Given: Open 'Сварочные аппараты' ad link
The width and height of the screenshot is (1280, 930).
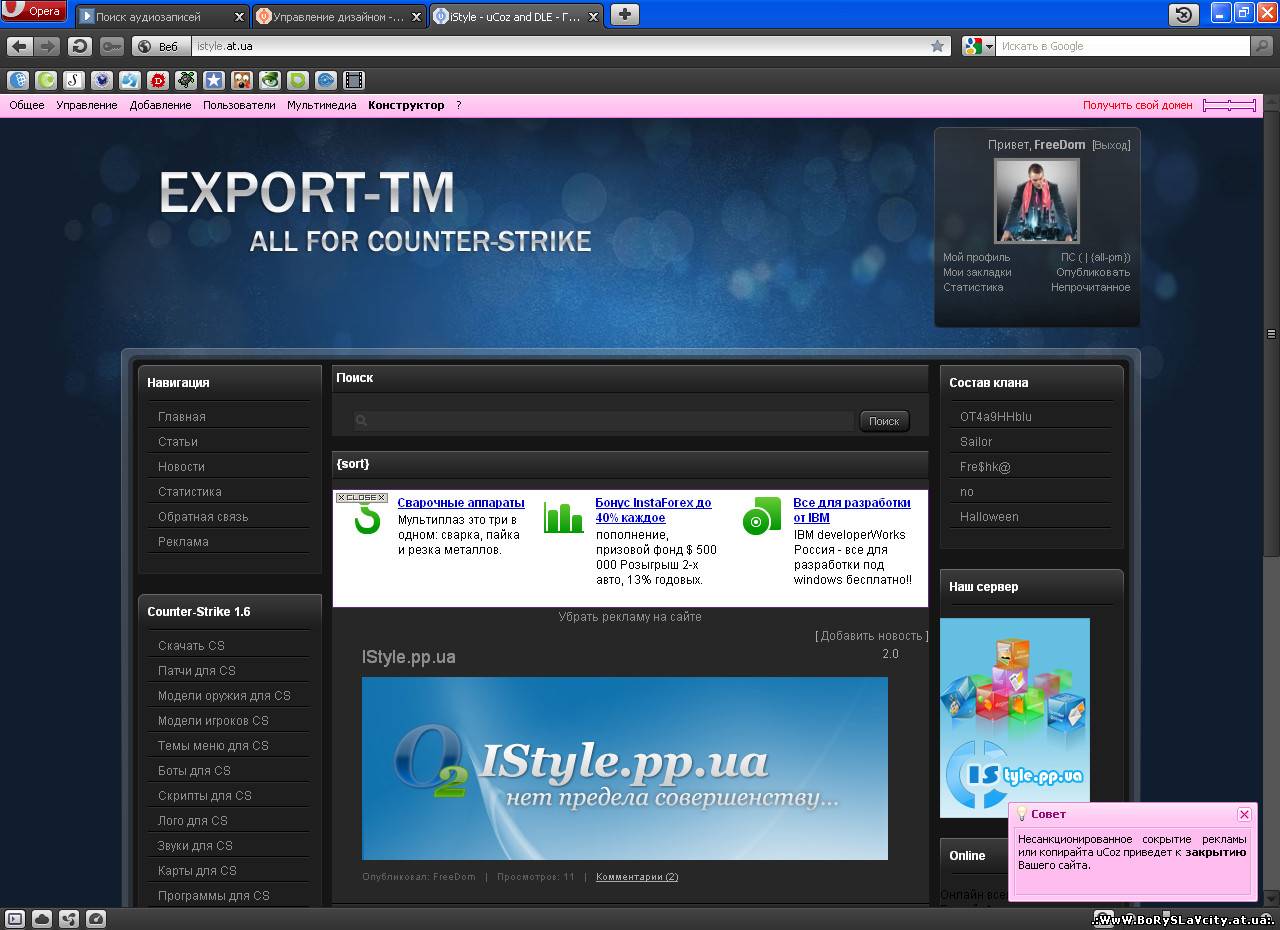Looking at the screenshot, I should (x=461, y=503).
